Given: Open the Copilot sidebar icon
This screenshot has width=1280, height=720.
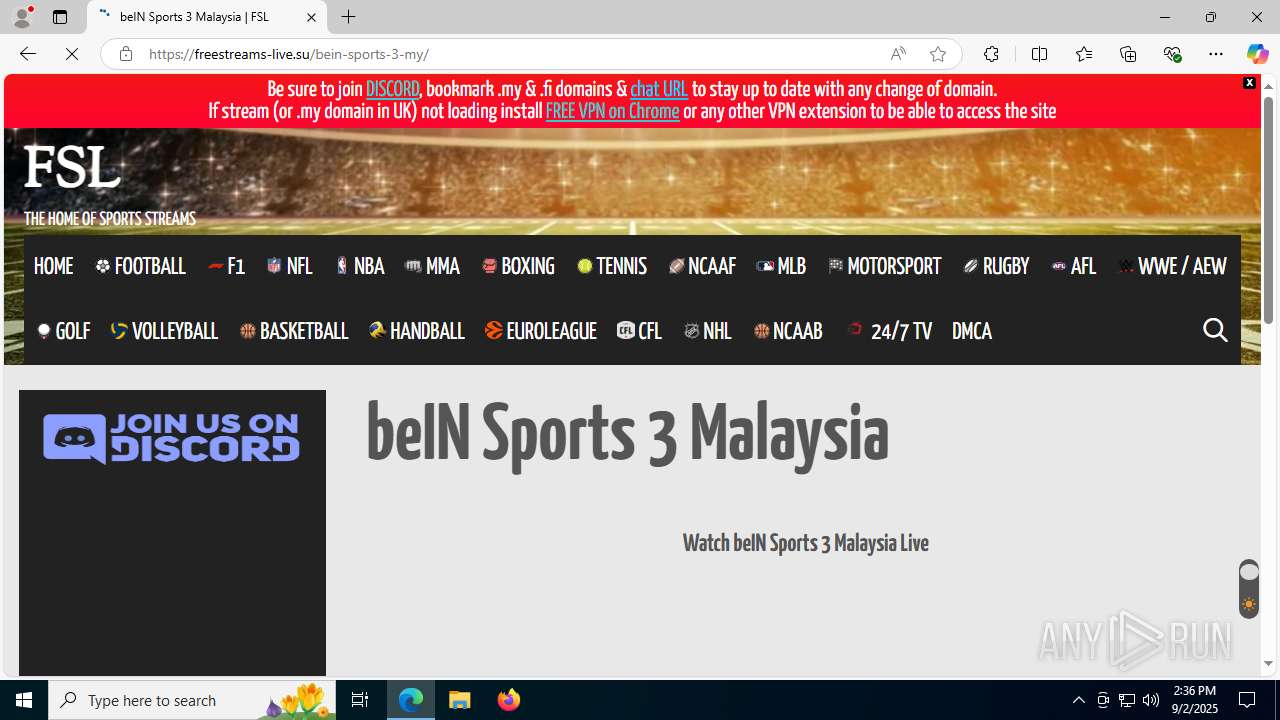Looking at the screenshot, I should 1257,54.
